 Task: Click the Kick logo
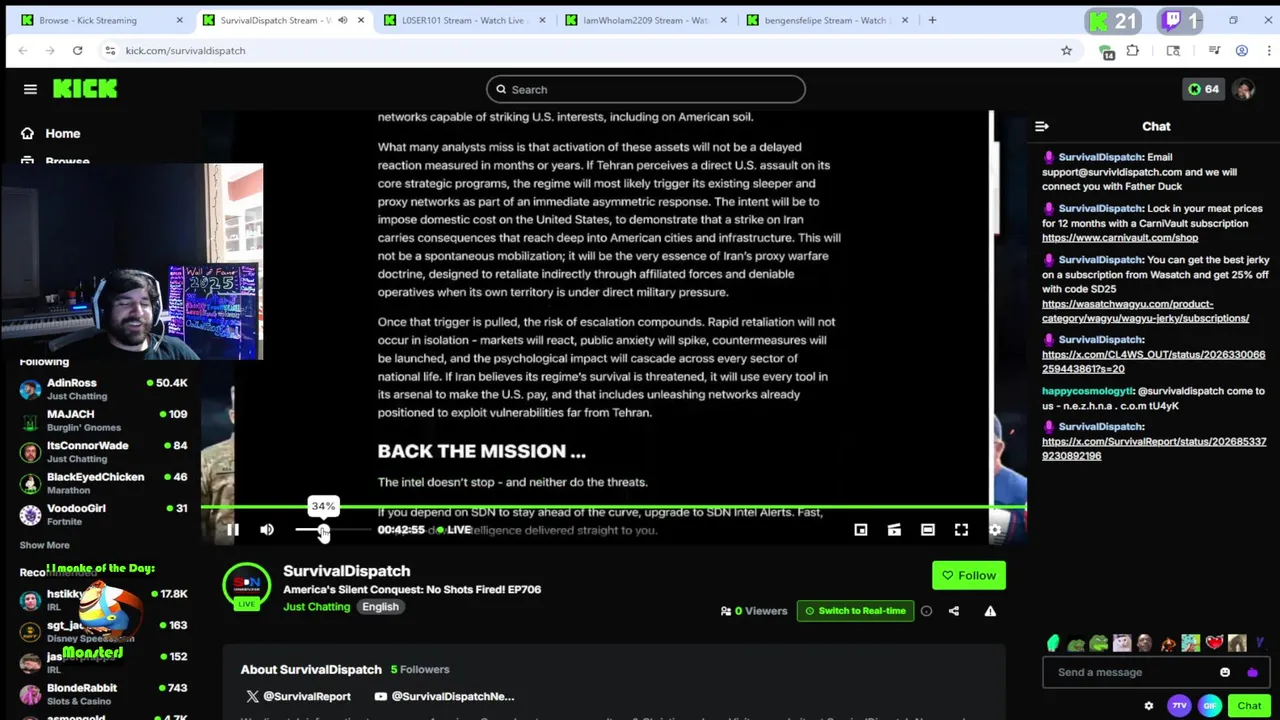click(85, 89)
